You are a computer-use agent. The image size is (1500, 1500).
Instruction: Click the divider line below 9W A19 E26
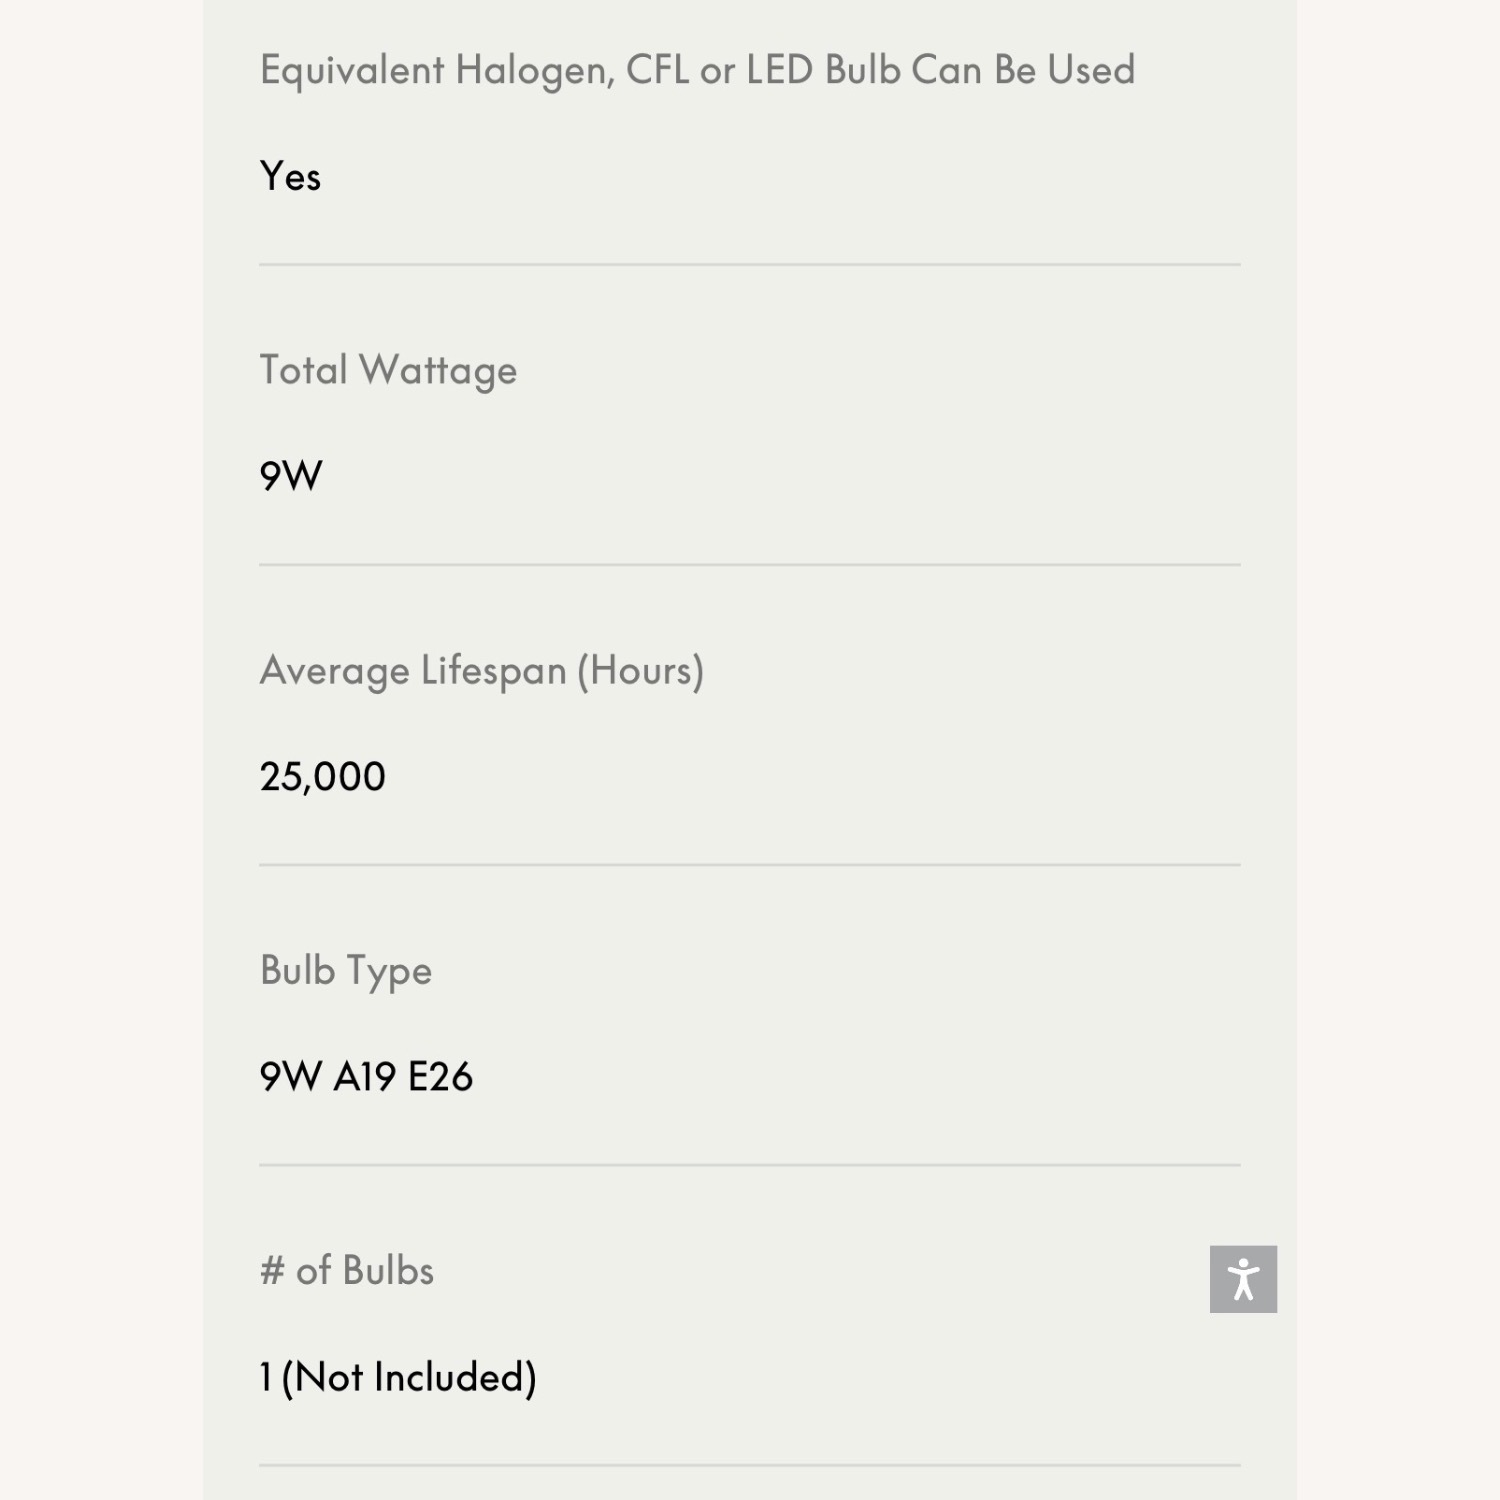(x=750, y=1165)
